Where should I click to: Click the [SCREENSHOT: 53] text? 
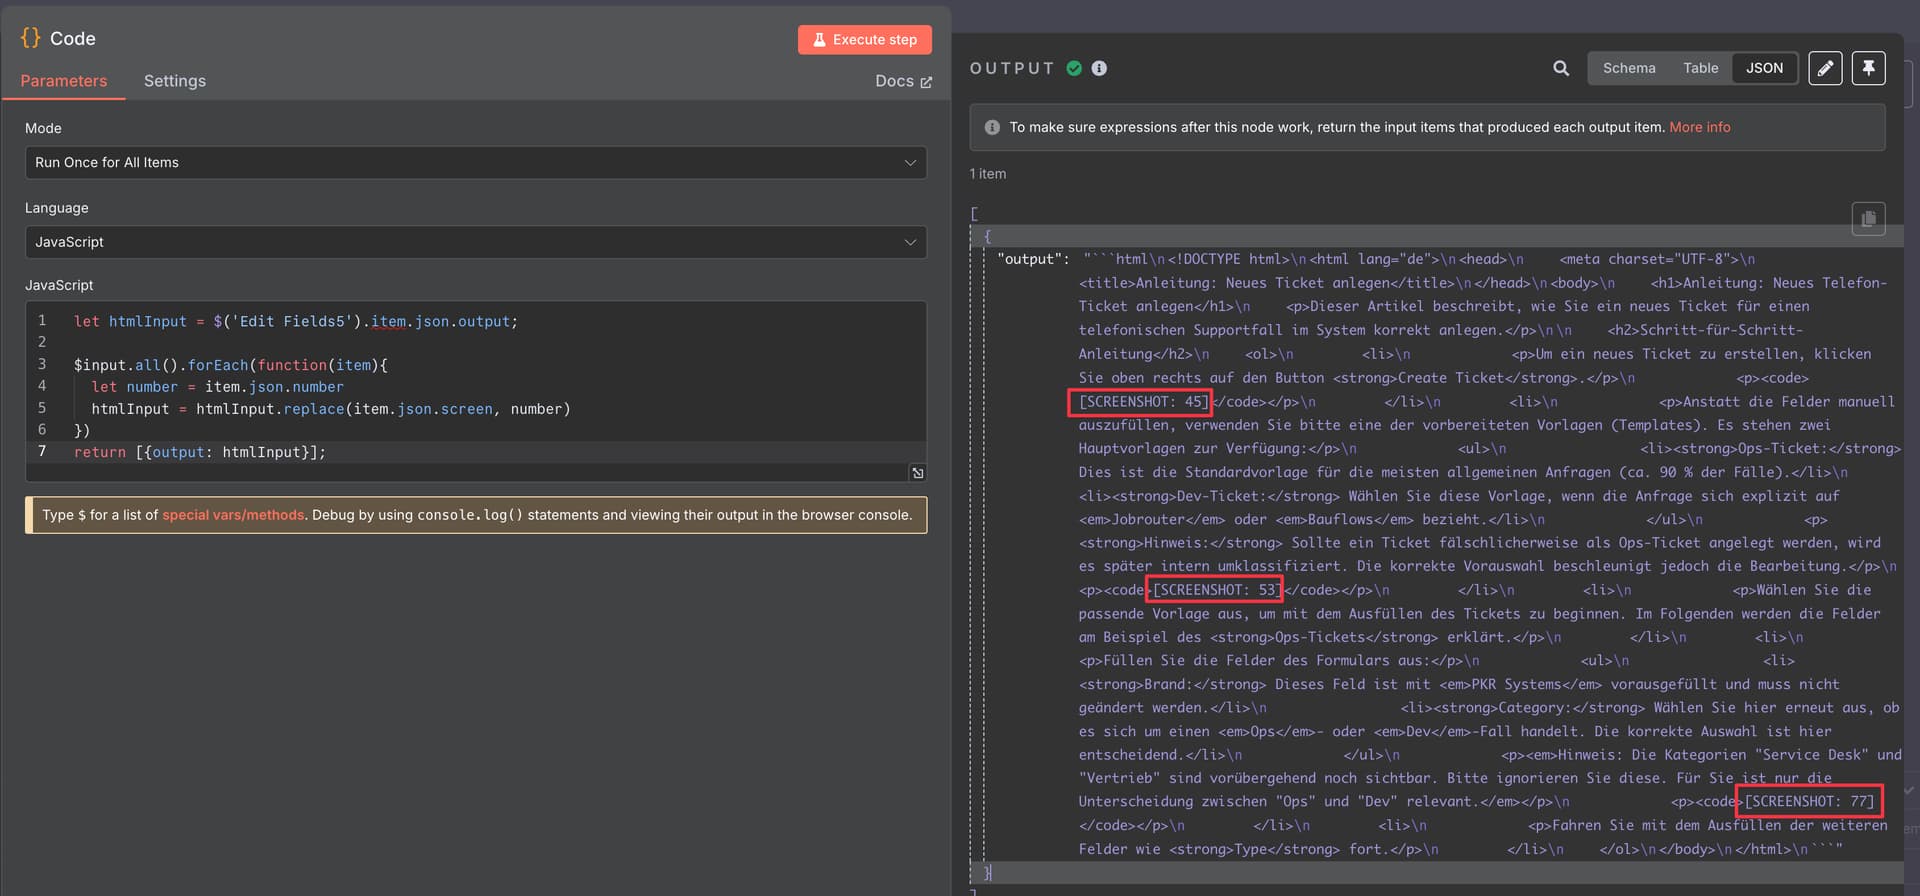[1215, 590]
